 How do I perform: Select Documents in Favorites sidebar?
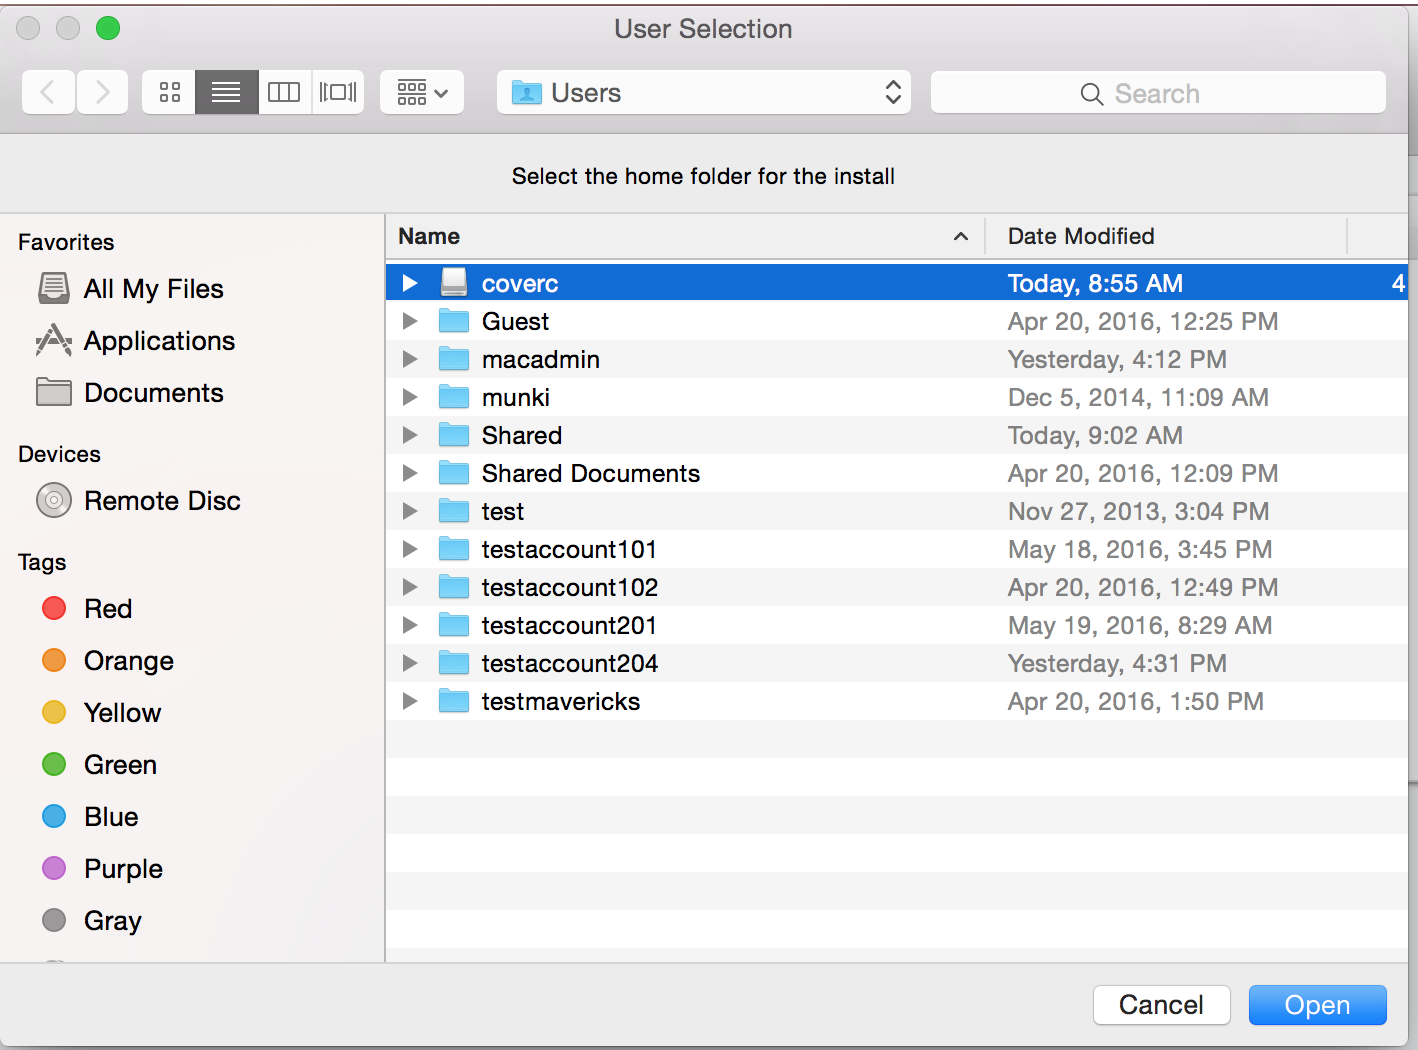coord(153,393)
